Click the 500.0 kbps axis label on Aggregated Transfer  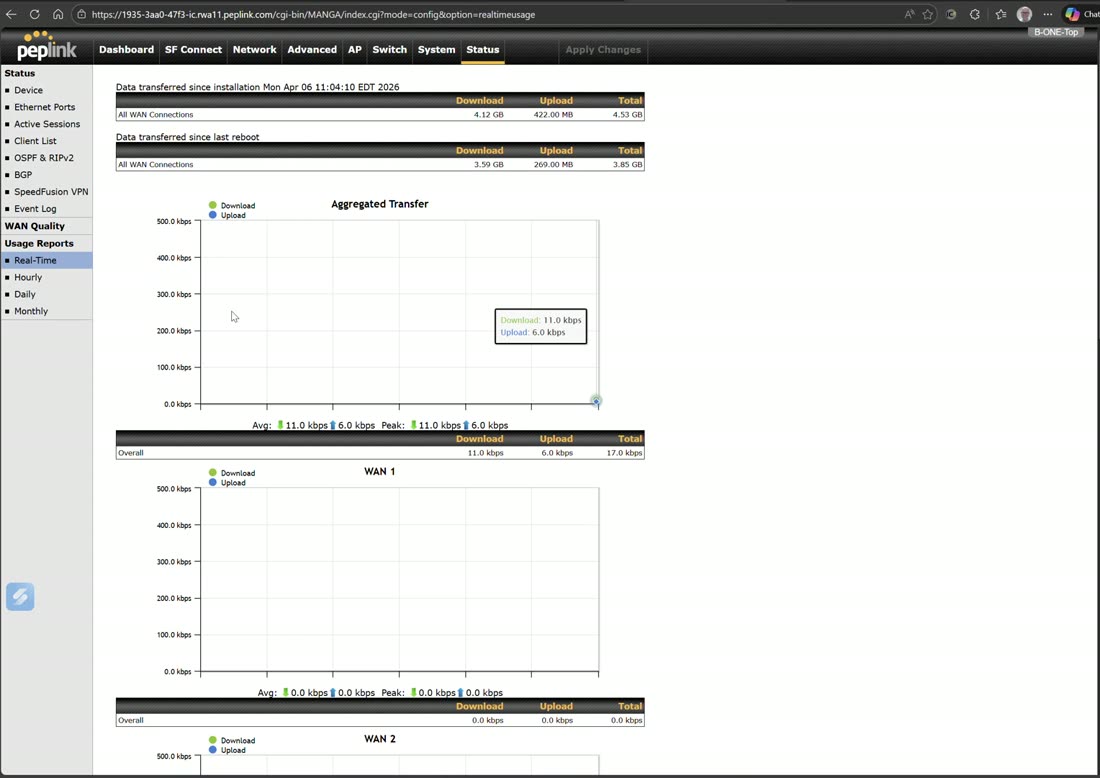[x=173, y=222]
